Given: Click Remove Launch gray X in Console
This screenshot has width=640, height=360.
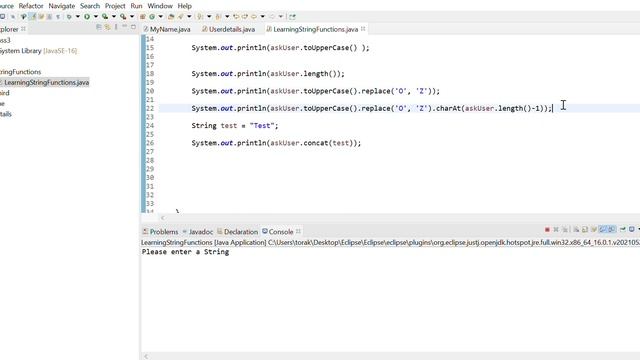Looking at the screenshot, I should (x=556, y=230).
